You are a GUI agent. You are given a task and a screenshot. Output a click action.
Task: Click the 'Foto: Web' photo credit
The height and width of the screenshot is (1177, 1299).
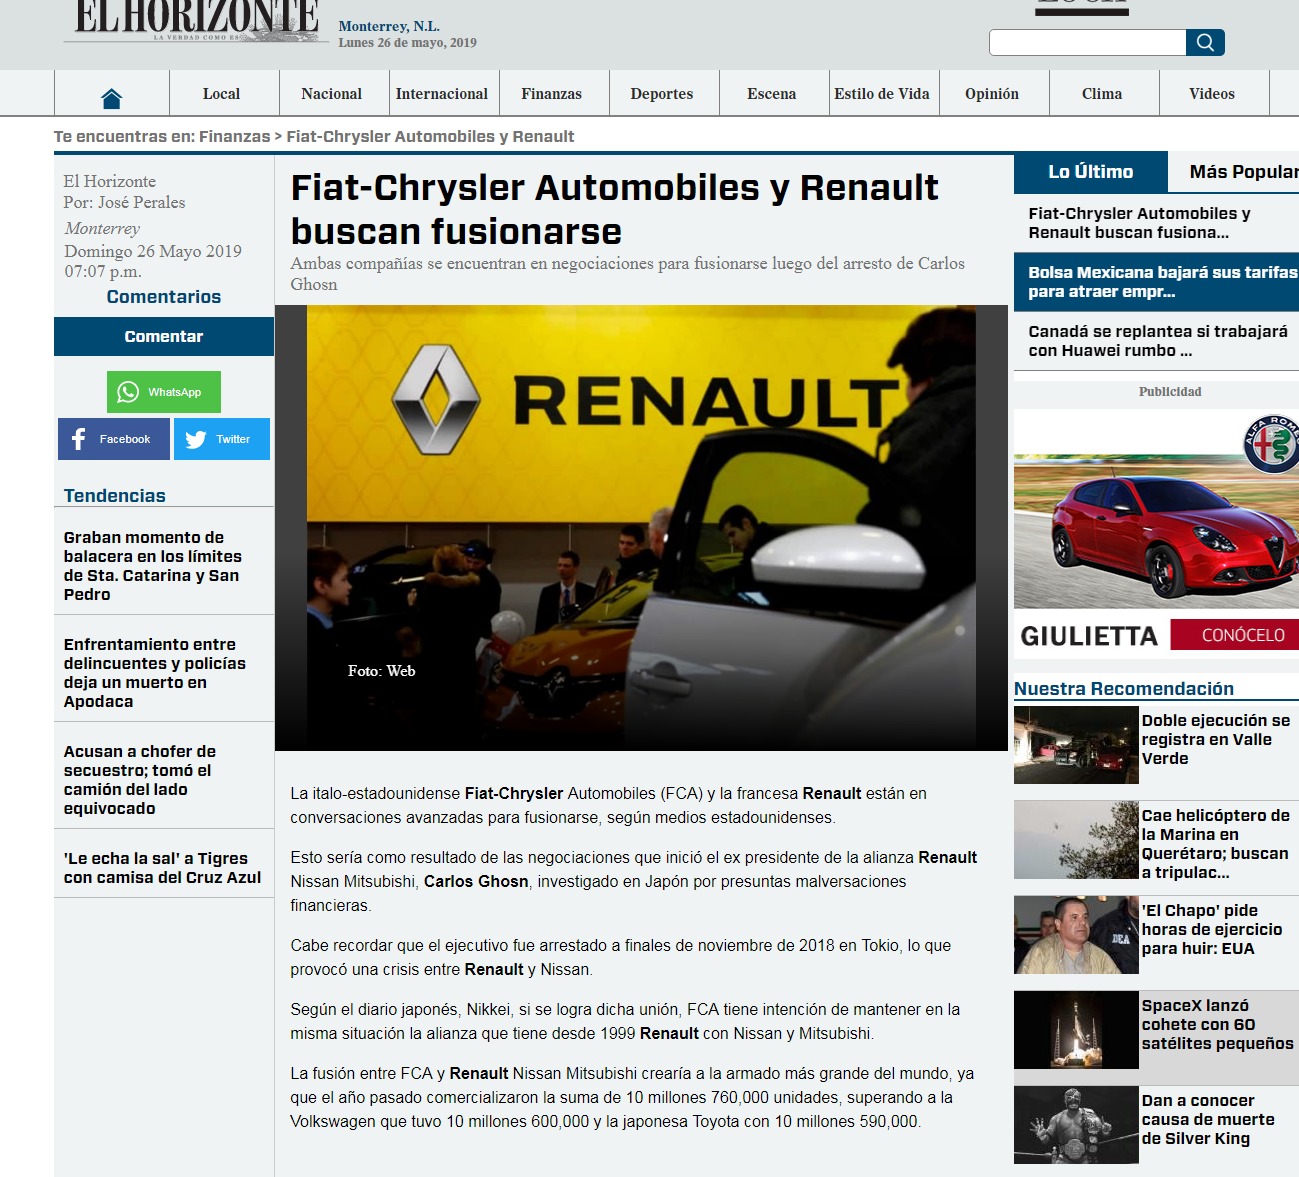pyautogui.click(x=381, y=671)
